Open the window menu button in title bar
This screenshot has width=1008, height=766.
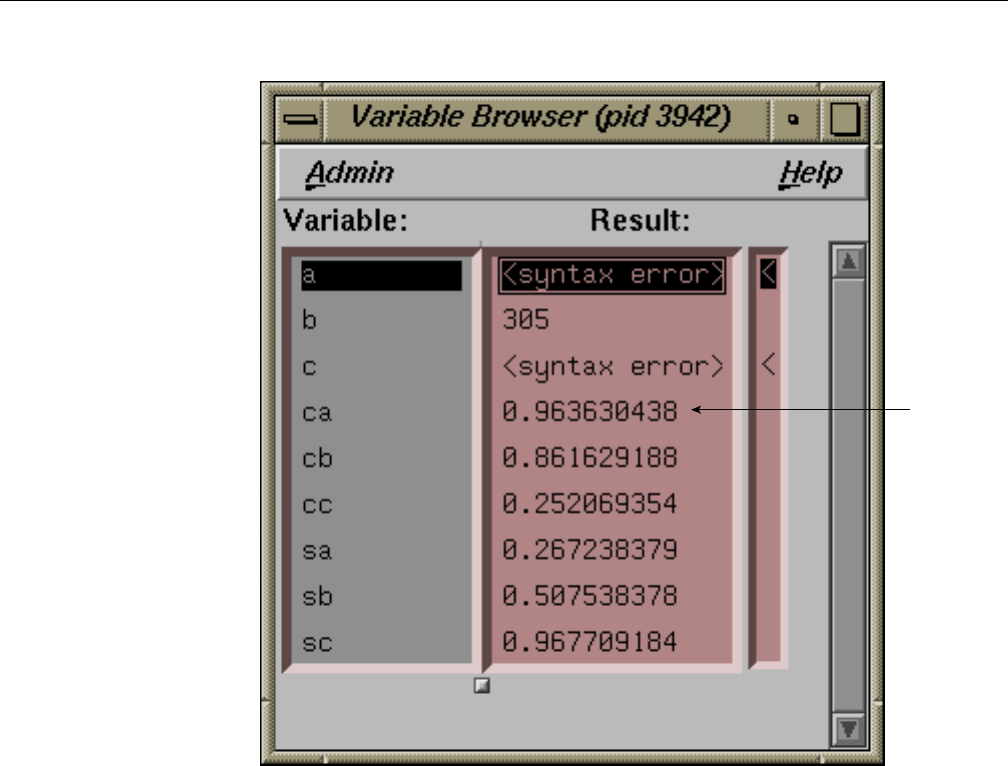300,119
